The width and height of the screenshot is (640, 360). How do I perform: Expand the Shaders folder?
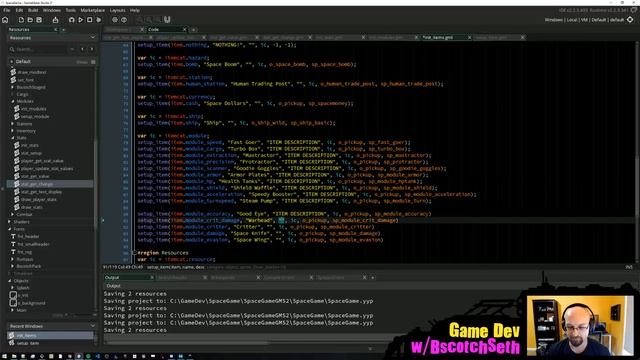(9, 222)
